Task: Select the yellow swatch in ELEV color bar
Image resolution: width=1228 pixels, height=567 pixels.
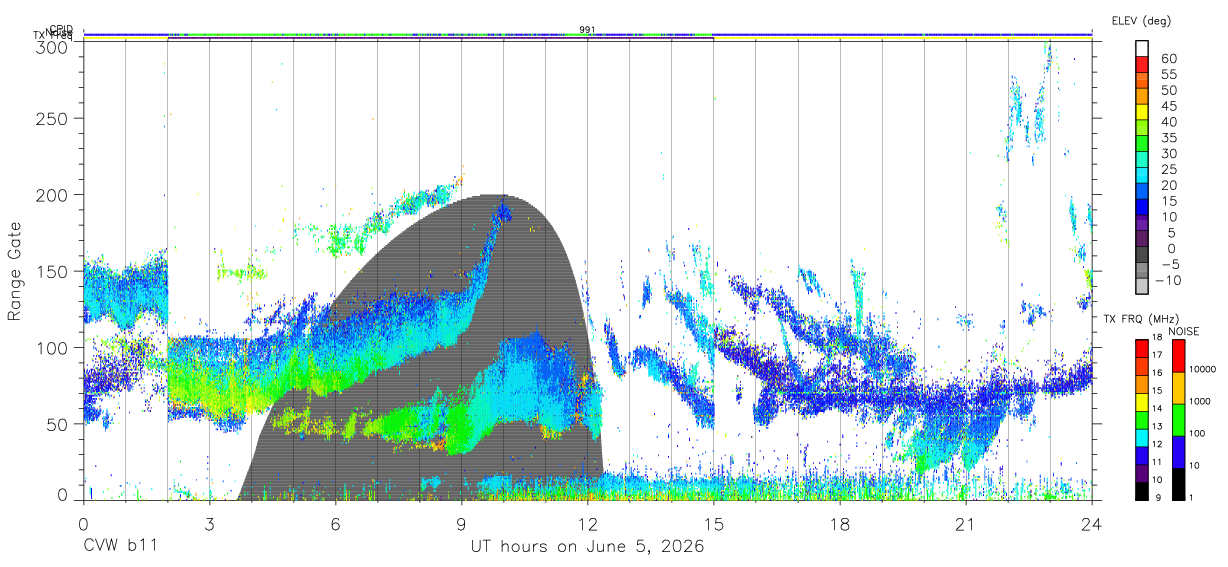Action: coord(1142,113)
